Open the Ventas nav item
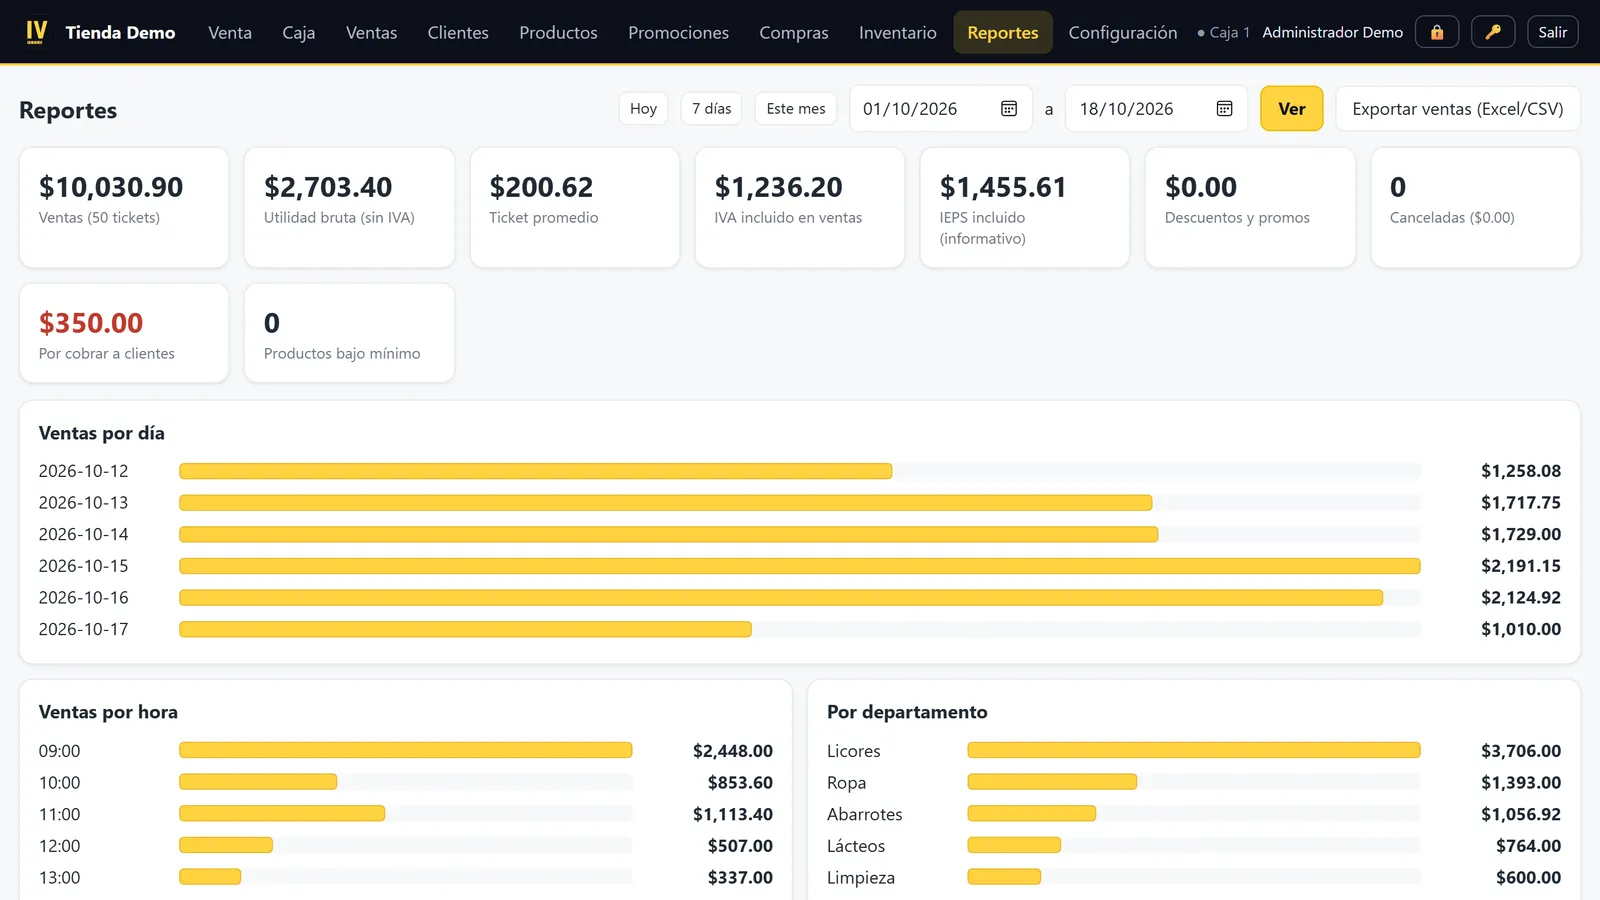Viewport: 1600px width, 900px height. pyautogui.click(x=371, y=32)
